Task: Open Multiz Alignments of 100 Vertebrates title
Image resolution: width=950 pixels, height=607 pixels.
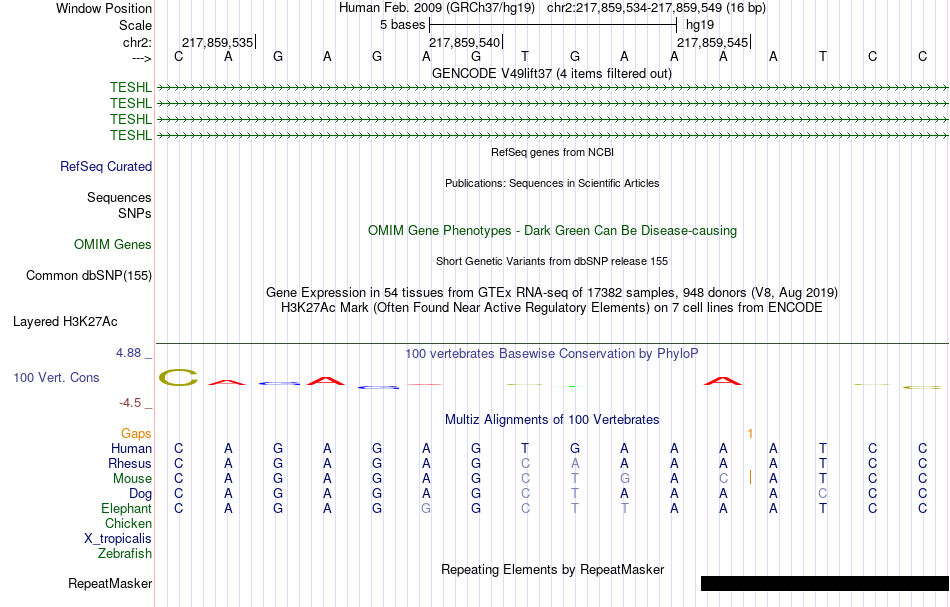Action: point(552,419)
